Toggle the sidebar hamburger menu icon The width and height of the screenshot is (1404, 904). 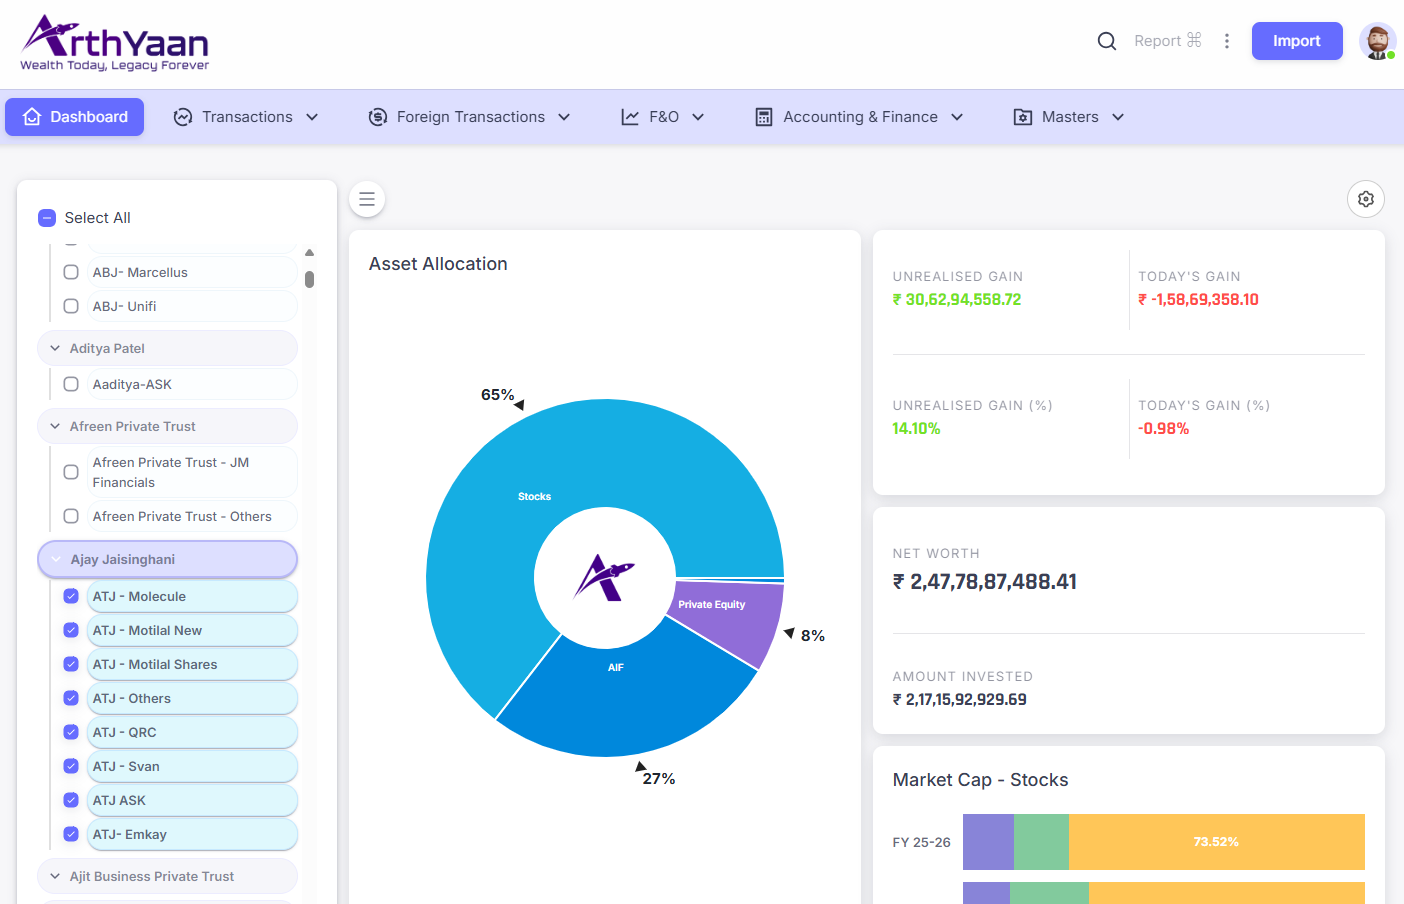(x=367, y=199)
